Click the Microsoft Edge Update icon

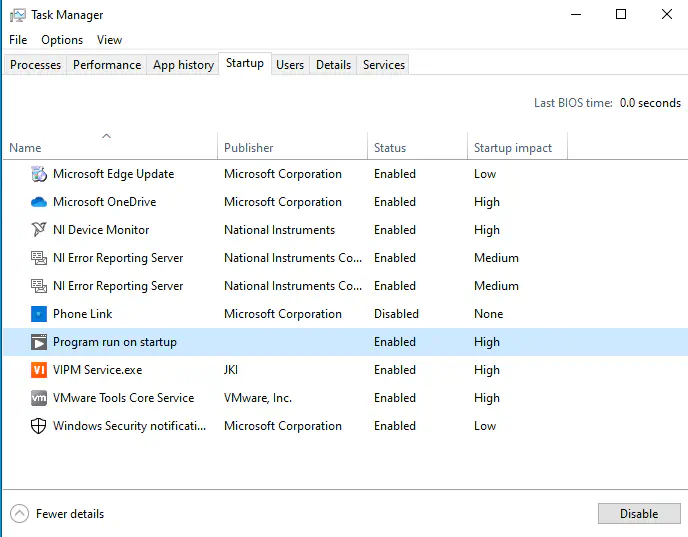coord(39,174)
